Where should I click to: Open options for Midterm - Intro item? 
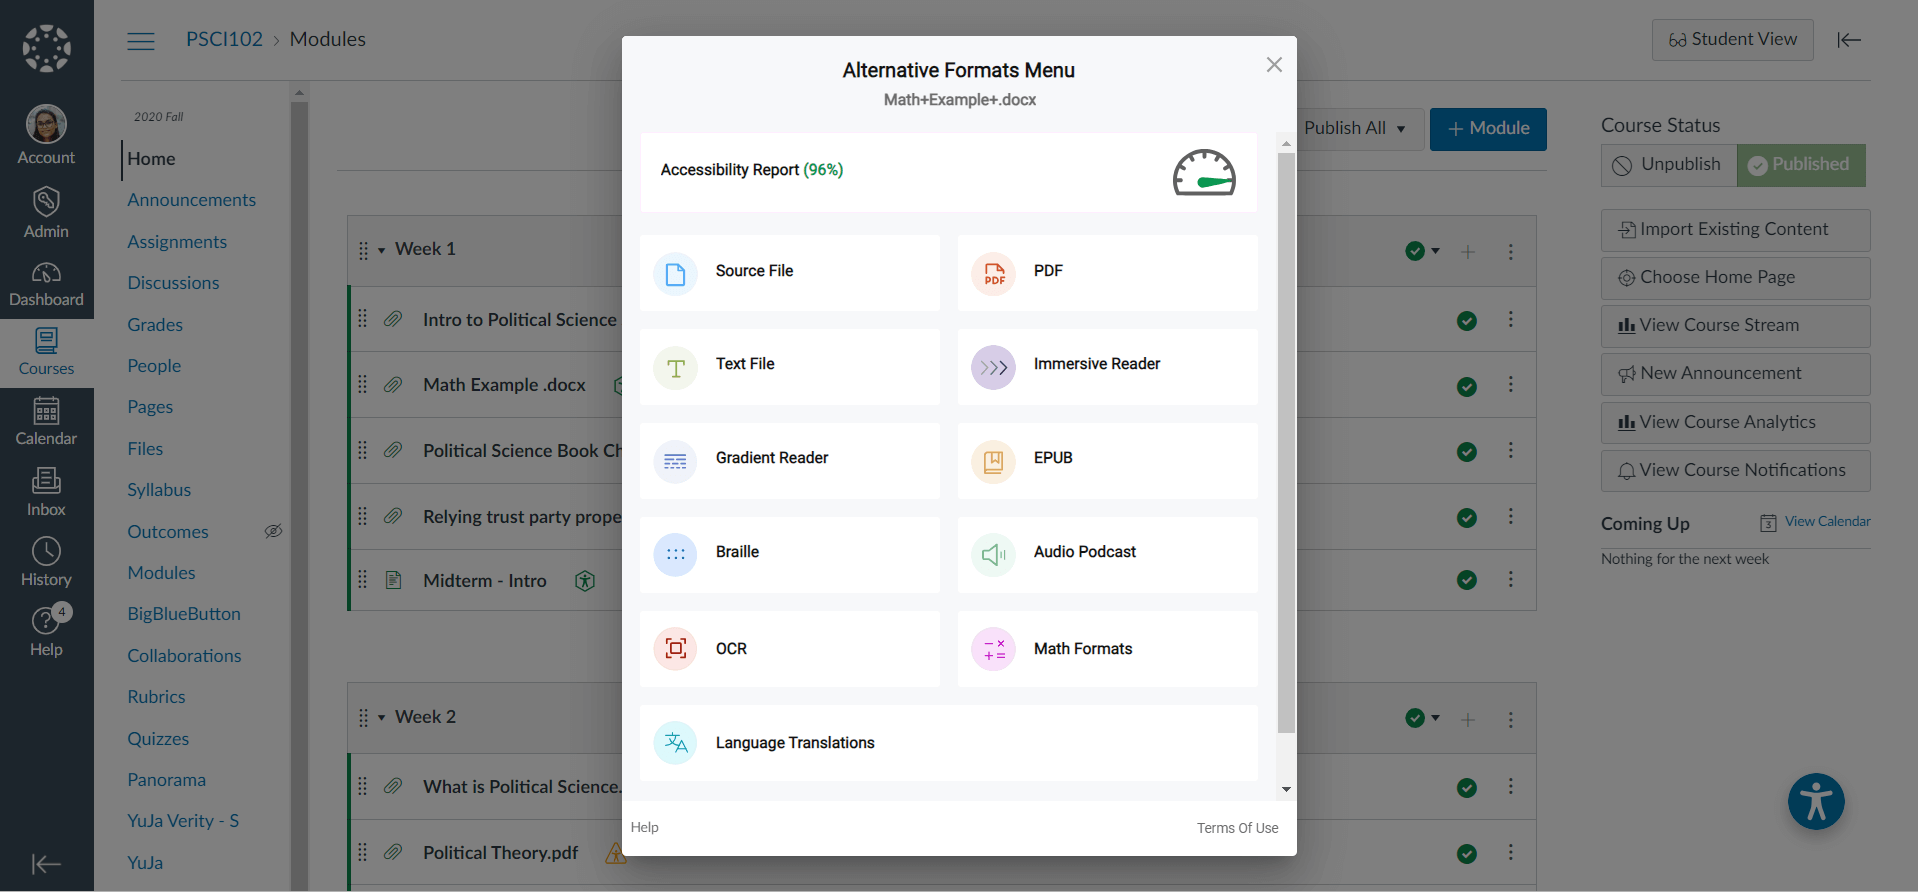[1511, 579]
